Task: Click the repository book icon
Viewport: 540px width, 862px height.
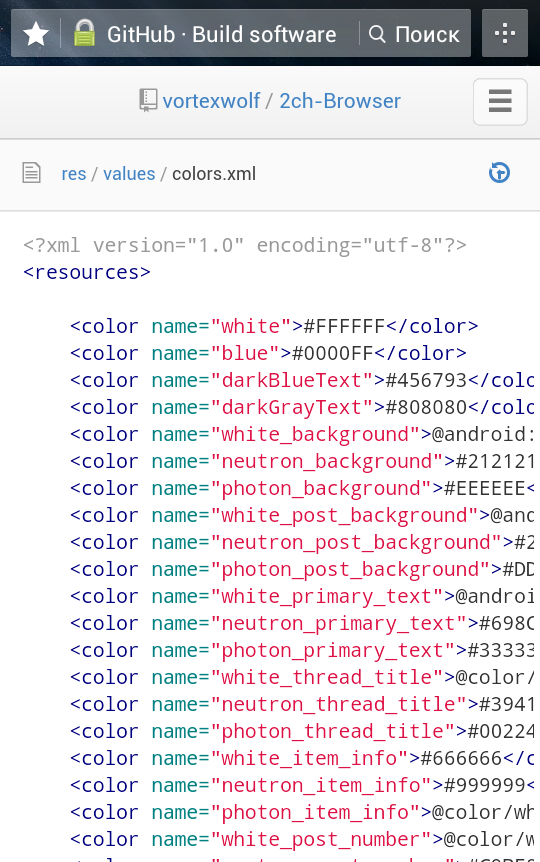Action: 148,101
